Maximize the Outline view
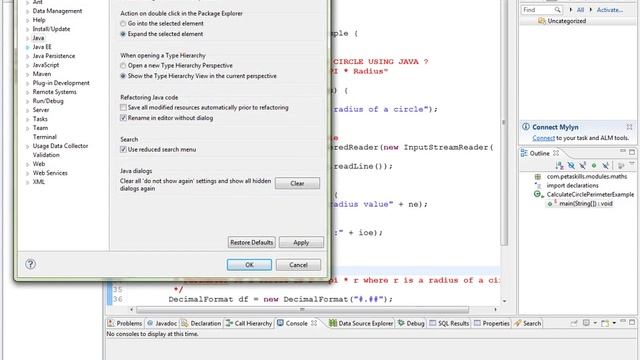This screenshot has width=640, height=360. point(632,152)
